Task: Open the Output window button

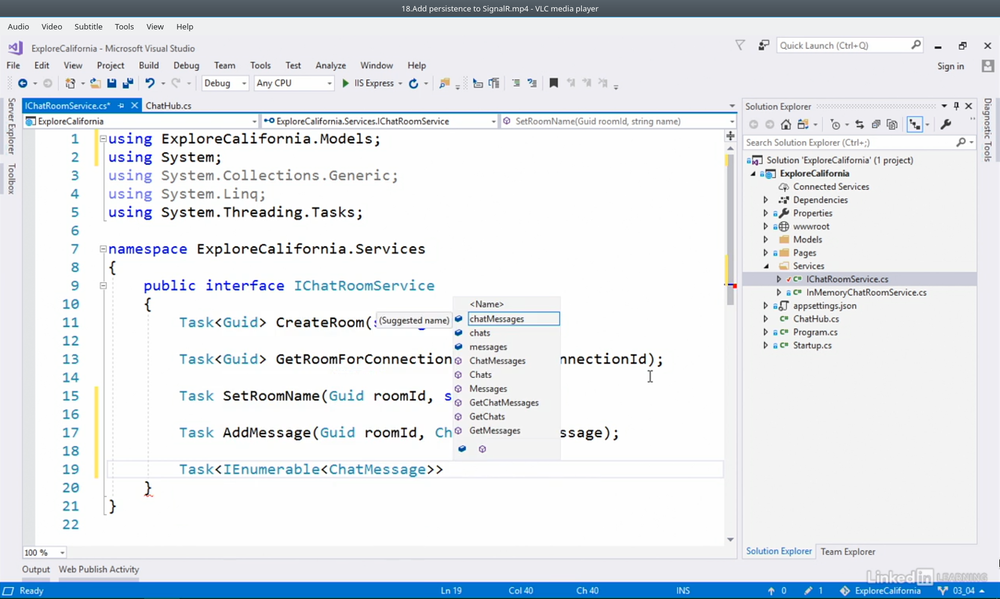Action: coord(36,570)
